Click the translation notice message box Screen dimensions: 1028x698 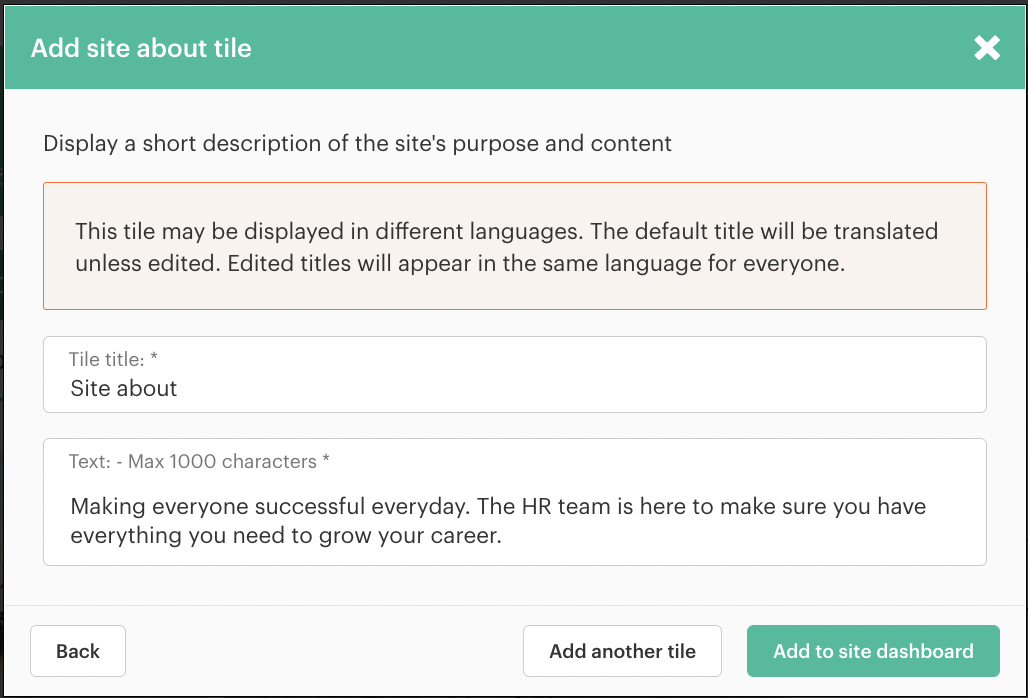[x=515, y=246]
